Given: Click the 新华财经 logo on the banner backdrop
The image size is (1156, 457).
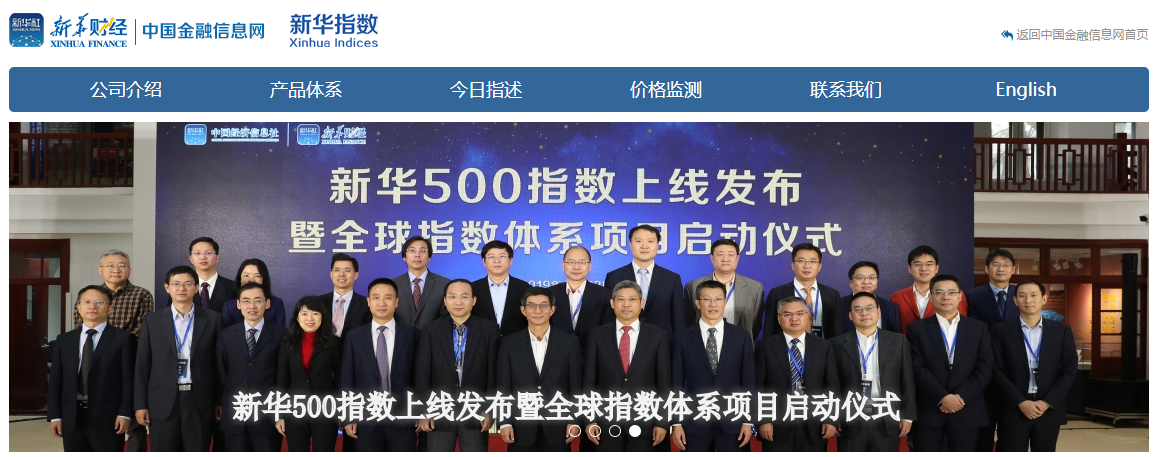Looking at the screenshot, I should click(331, 134).
